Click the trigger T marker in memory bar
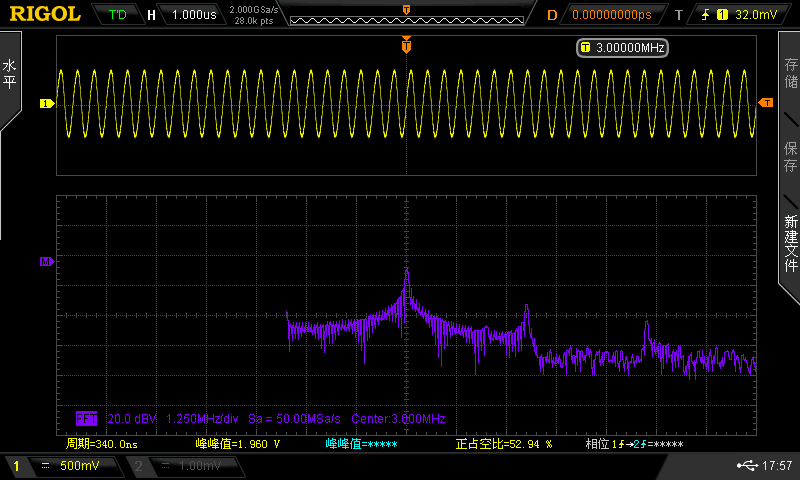Viewport: 800px width, 480px height. pos(406,10)
